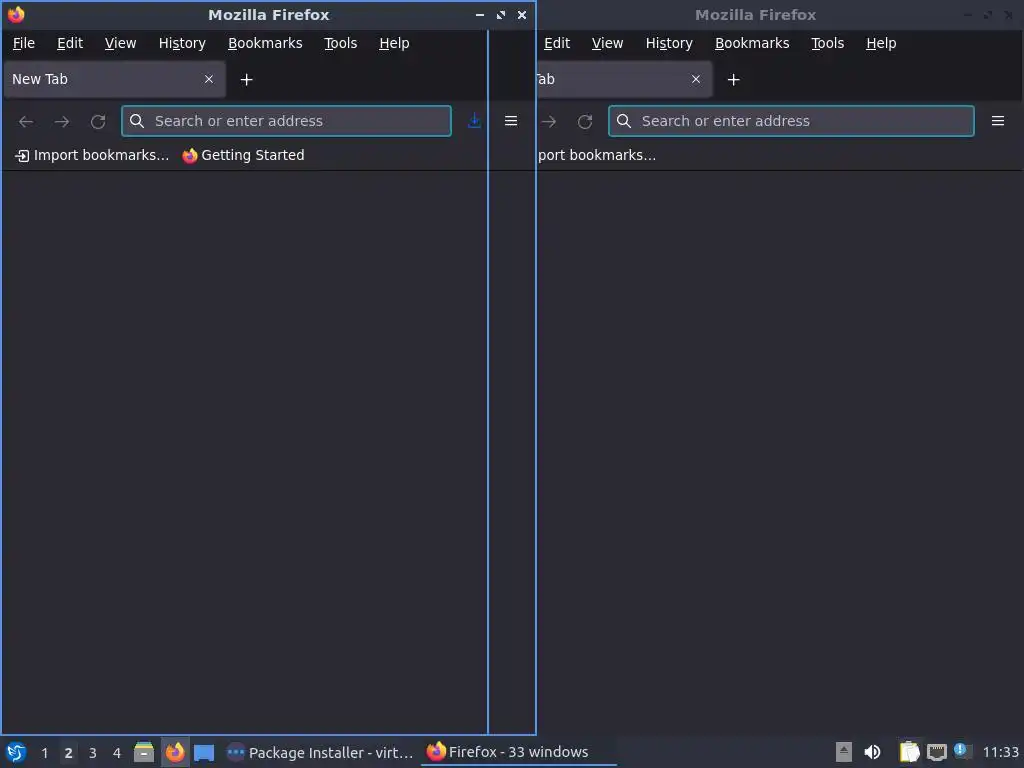The height and width of the screenshot is (768, 1024).
Task: Switch to workspace 2
Action: pyautogui.click(x=68, y=753)
